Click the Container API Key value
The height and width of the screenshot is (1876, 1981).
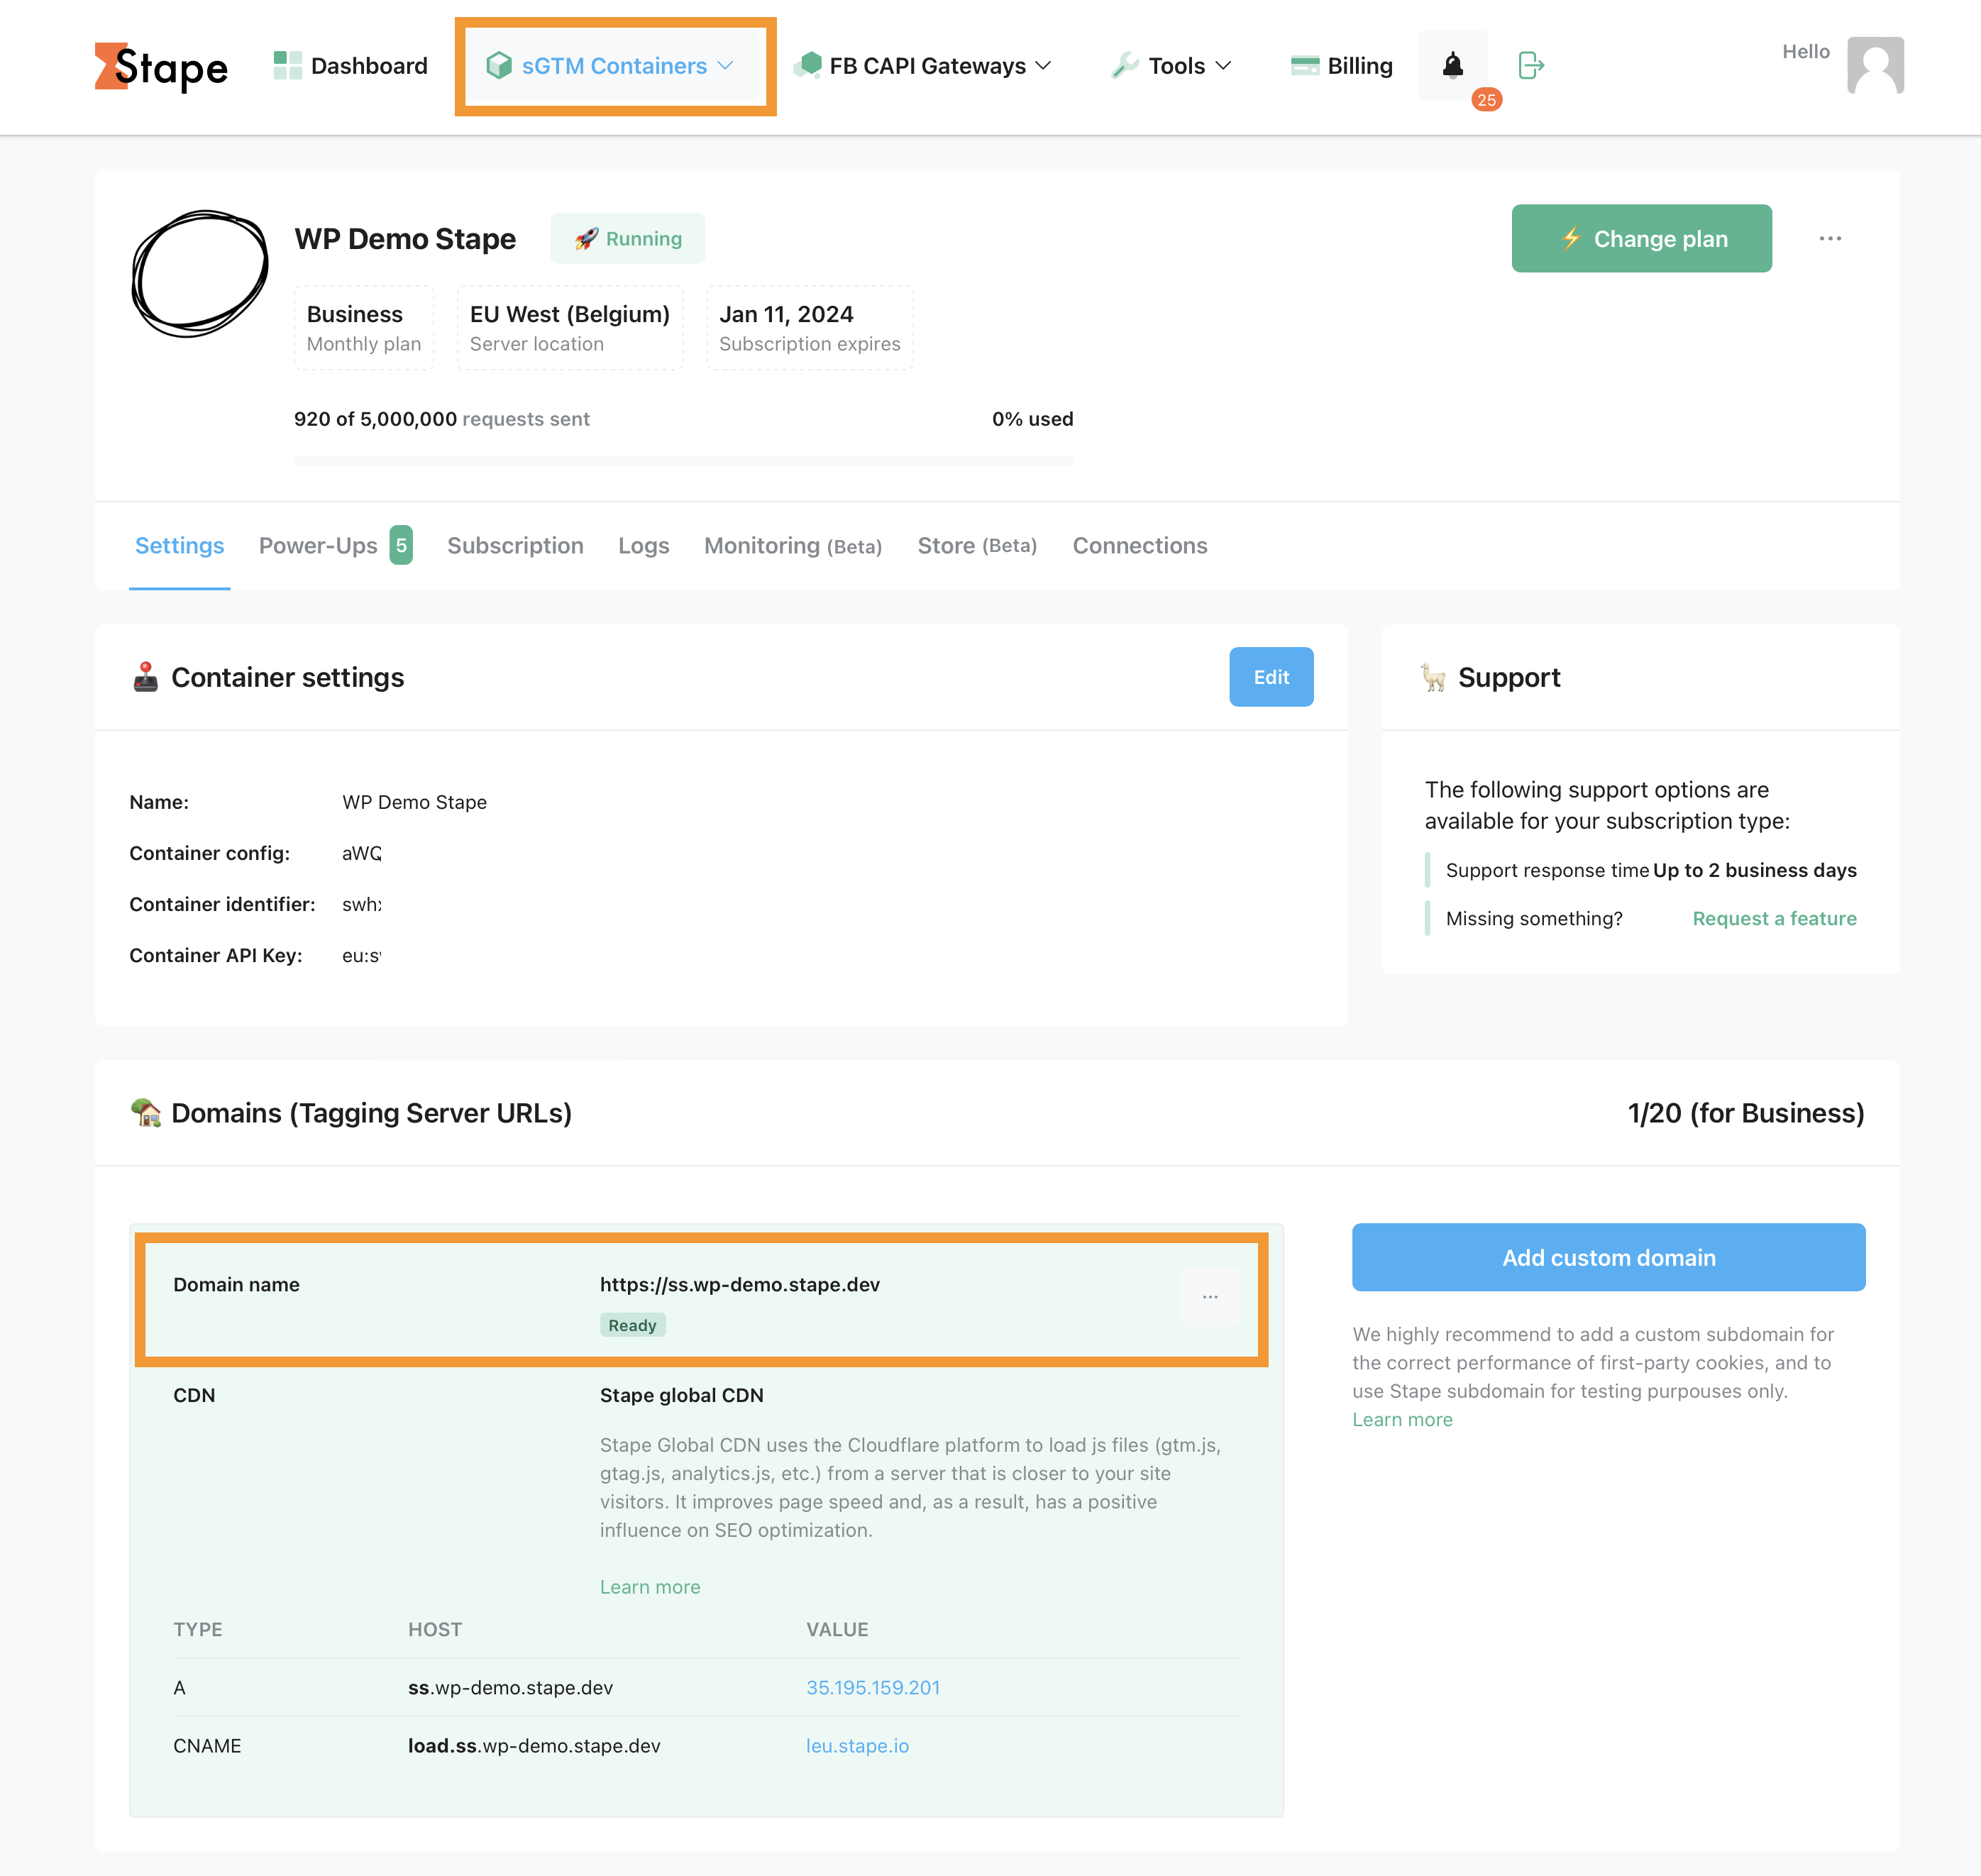coord(362,956)
